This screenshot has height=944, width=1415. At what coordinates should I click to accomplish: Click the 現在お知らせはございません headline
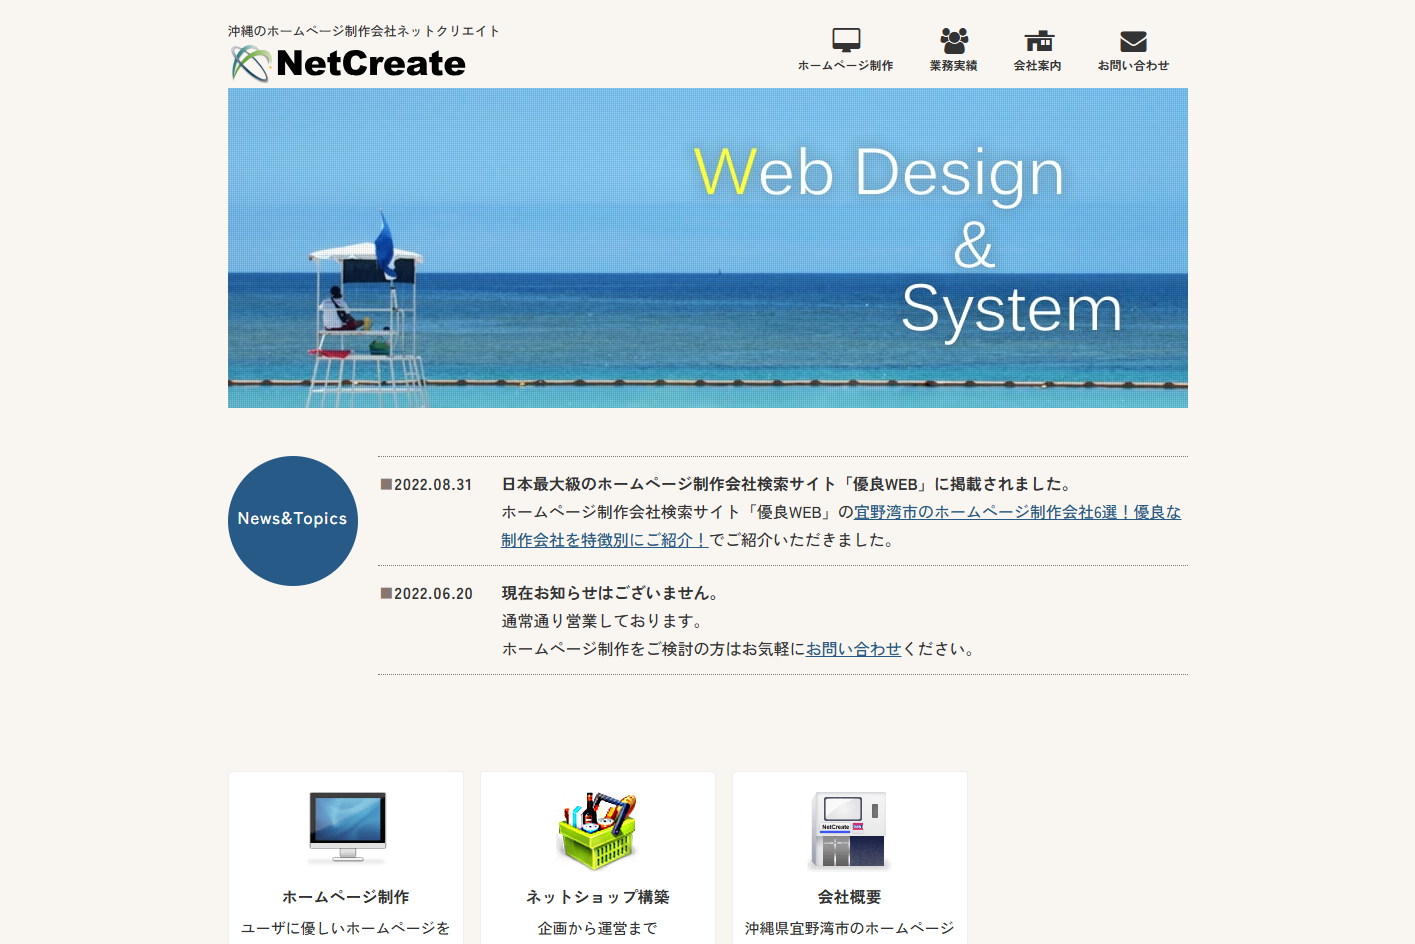612,593
